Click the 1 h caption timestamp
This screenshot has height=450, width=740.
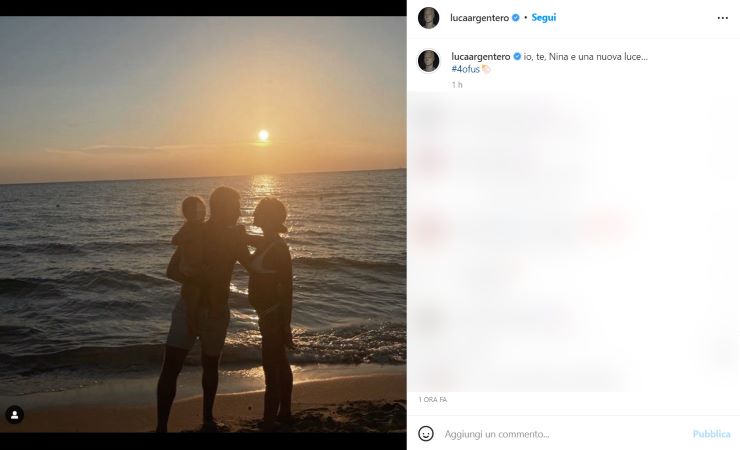(457, 85)
